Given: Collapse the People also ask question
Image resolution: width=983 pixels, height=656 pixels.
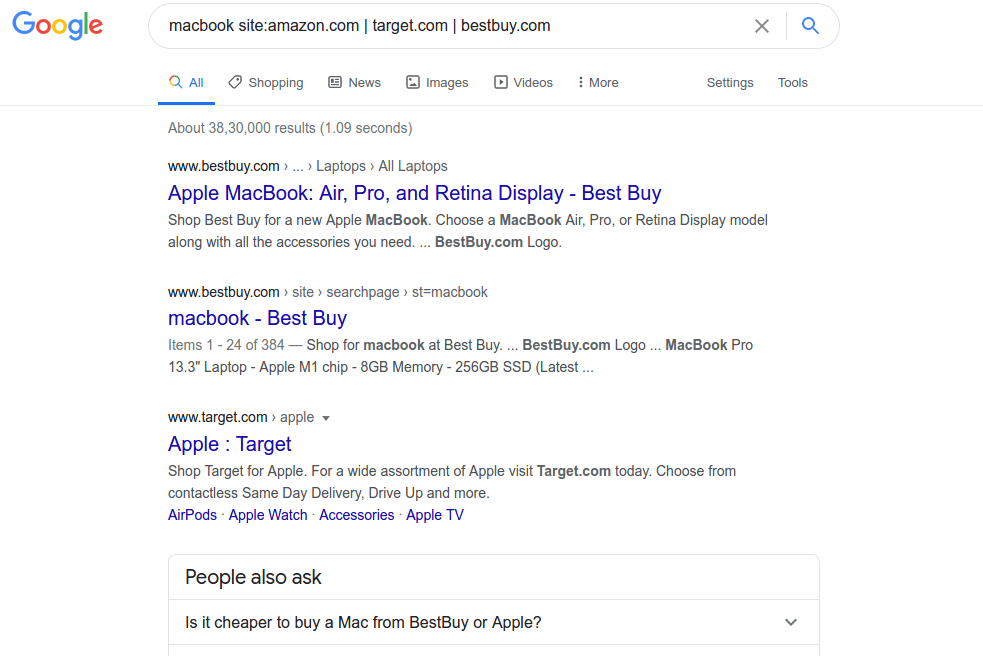Looking at the screenshot, I should pos(790,621).
